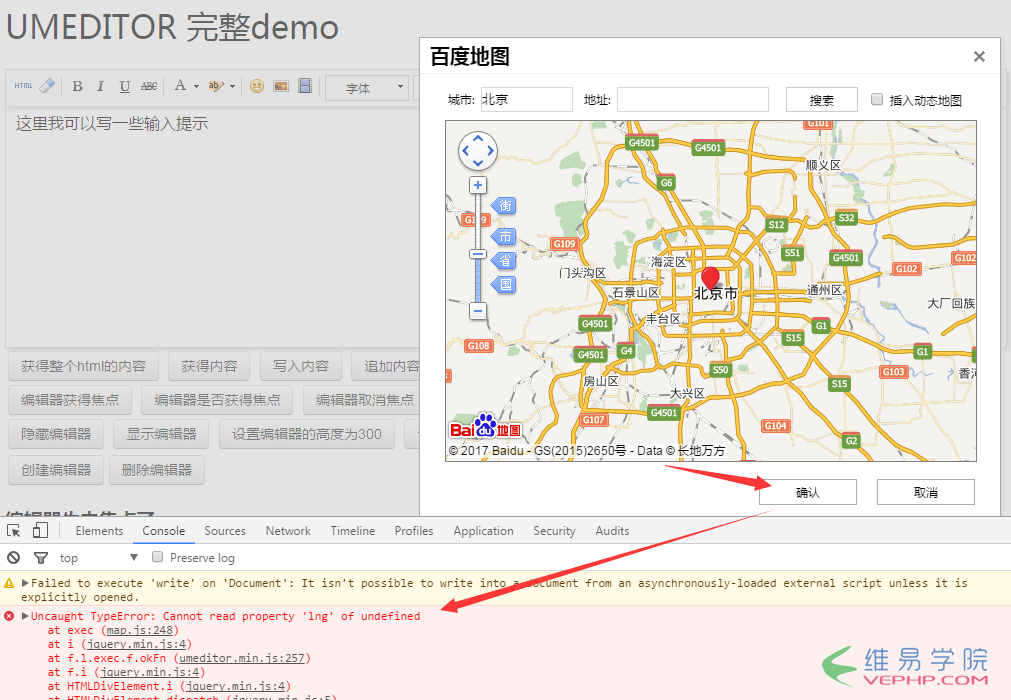Switch to the Sources tab
Image resolution: width=1011 pixels, height=700 pixels.
(x=225, y=530)
